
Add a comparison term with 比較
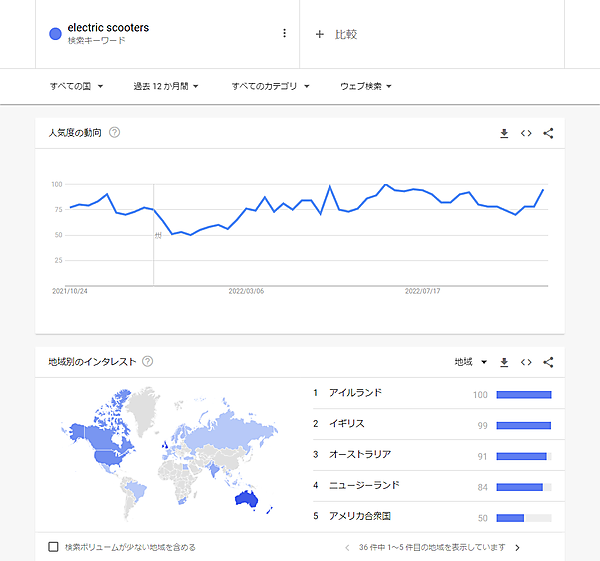coord(336,34)
